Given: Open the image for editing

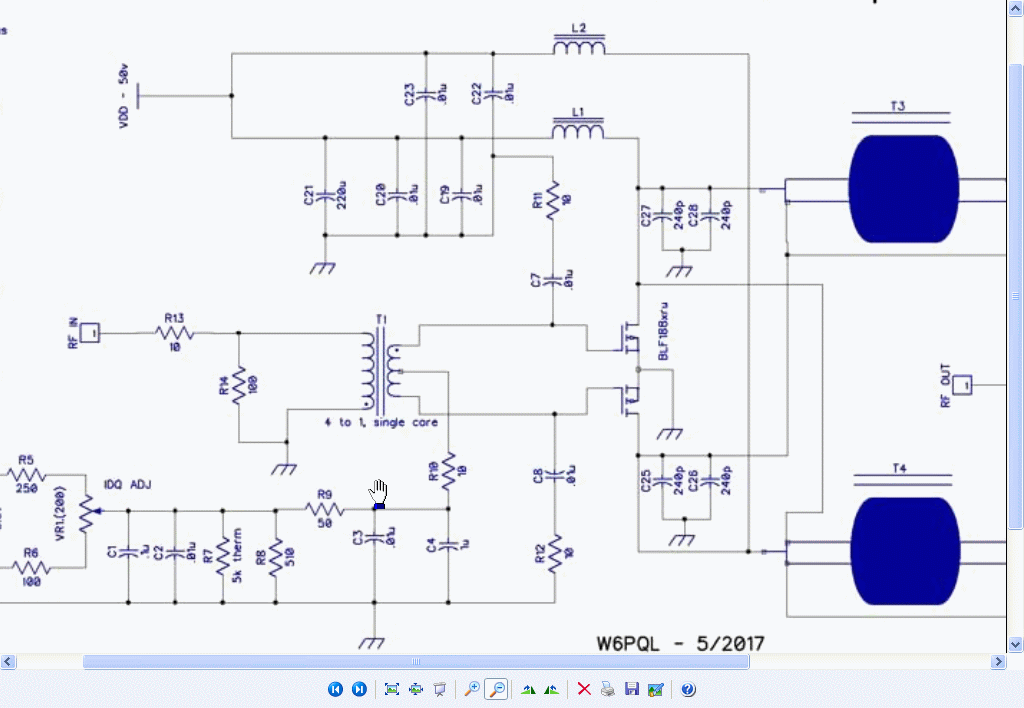Looking at the screenshot, I should tap(655, 689).
